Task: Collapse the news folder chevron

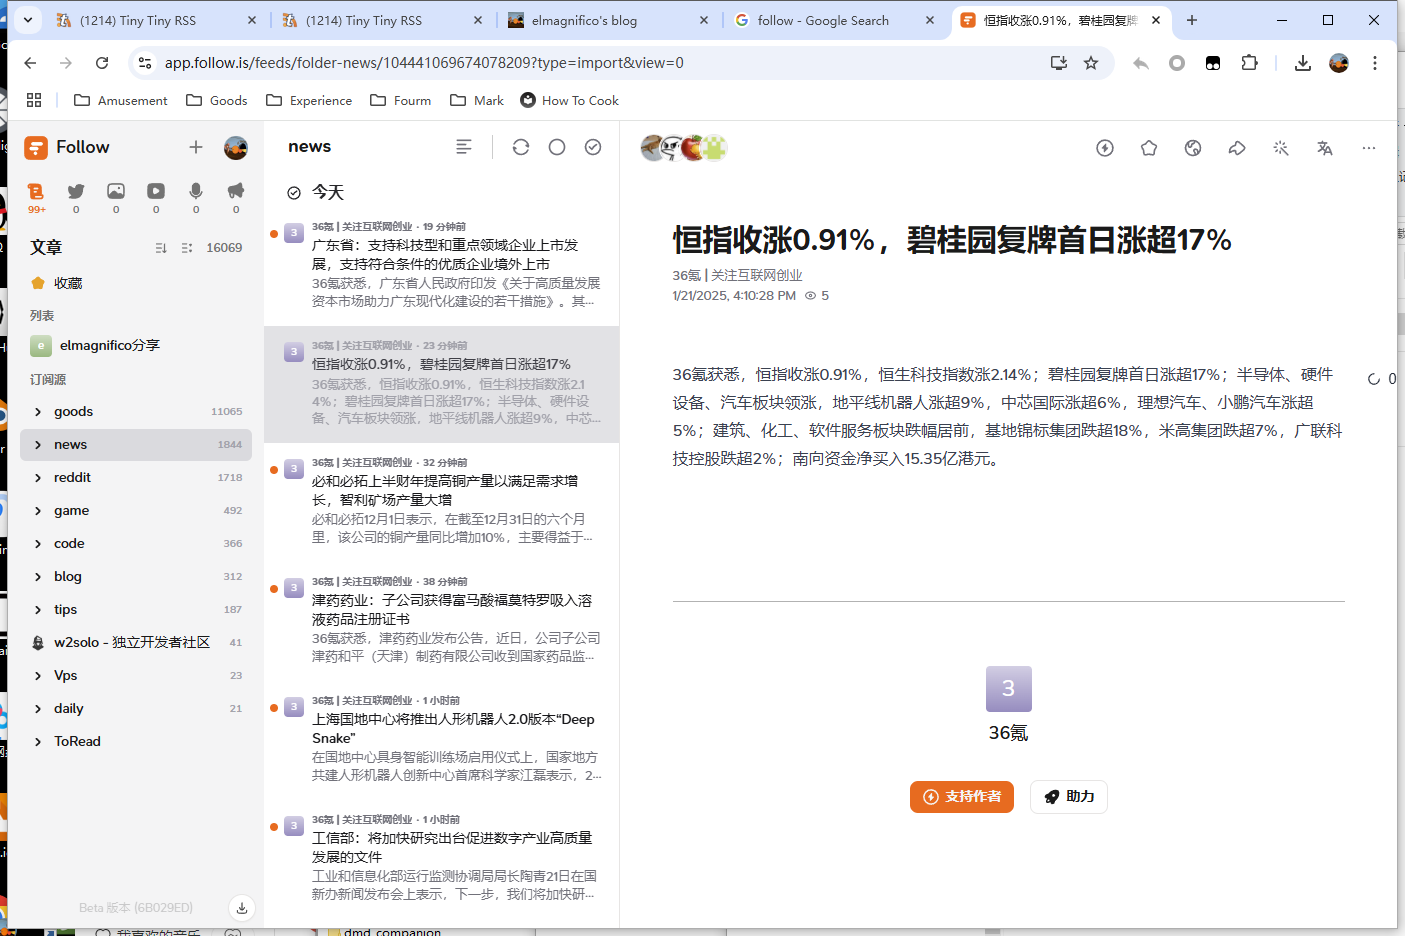Action: pyautogui.click(x=38, y=445)
